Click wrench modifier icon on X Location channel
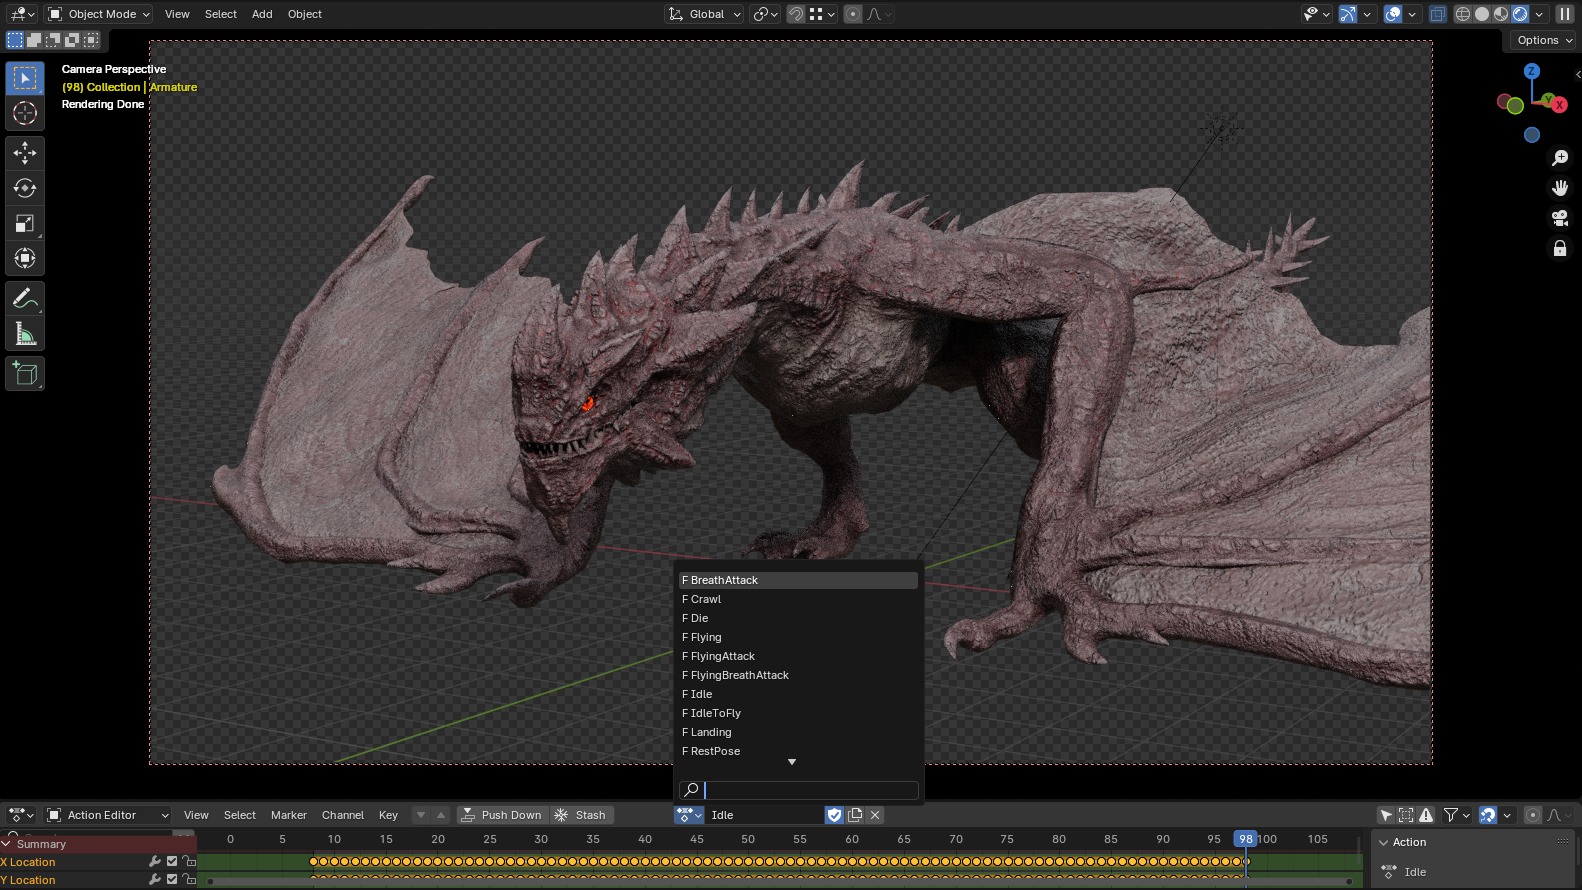Screen dimensions: 1582x890 [x=155, y=861]
